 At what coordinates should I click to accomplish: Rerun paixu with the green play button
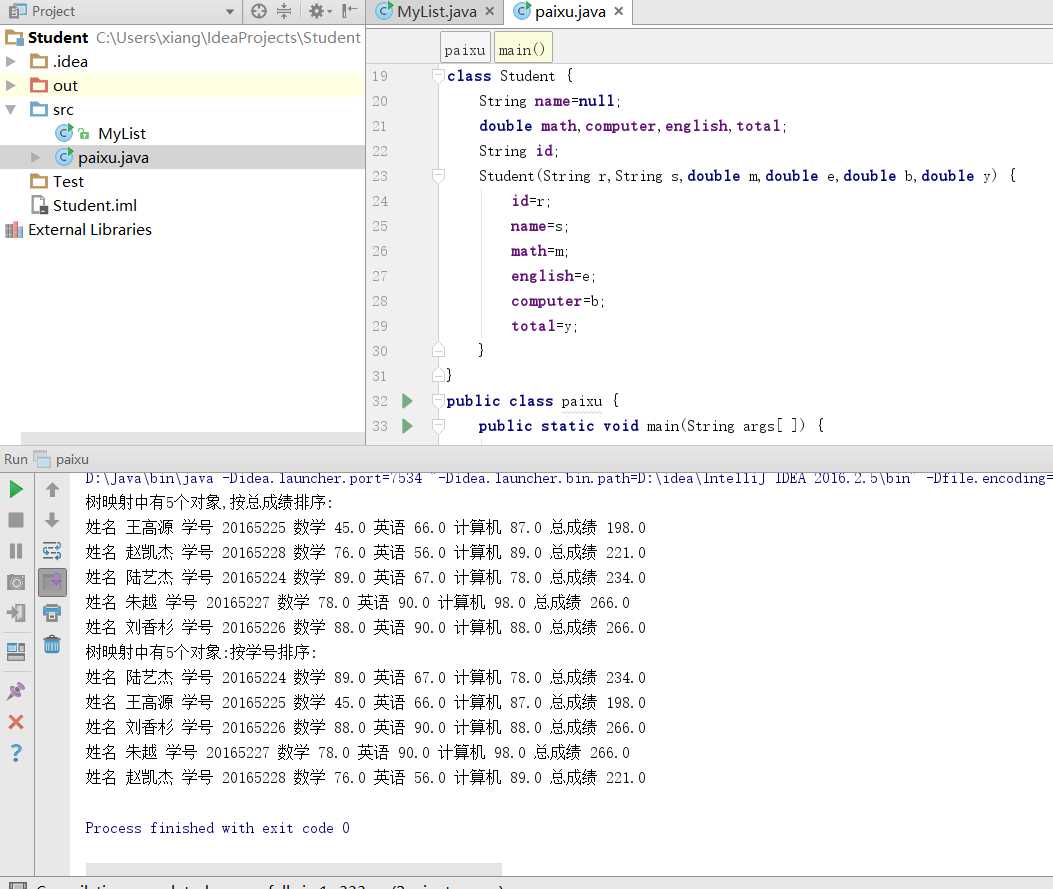16,489
